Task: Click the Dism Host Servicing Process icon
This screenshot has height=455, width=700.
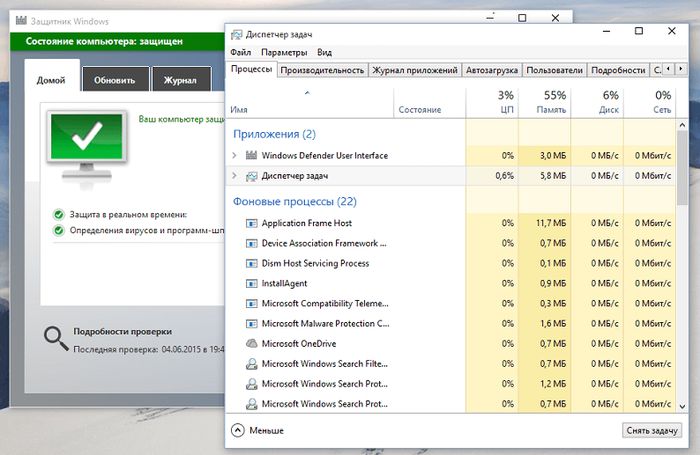Action: pyautogui.click(x=251, y=263)
